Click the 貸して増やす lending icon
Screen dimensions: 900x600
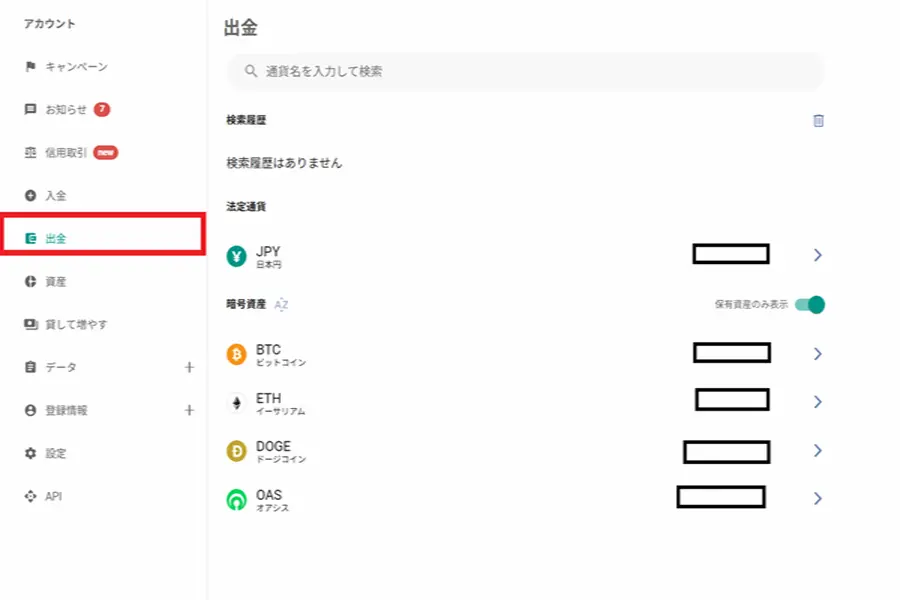tap(28, 324)
